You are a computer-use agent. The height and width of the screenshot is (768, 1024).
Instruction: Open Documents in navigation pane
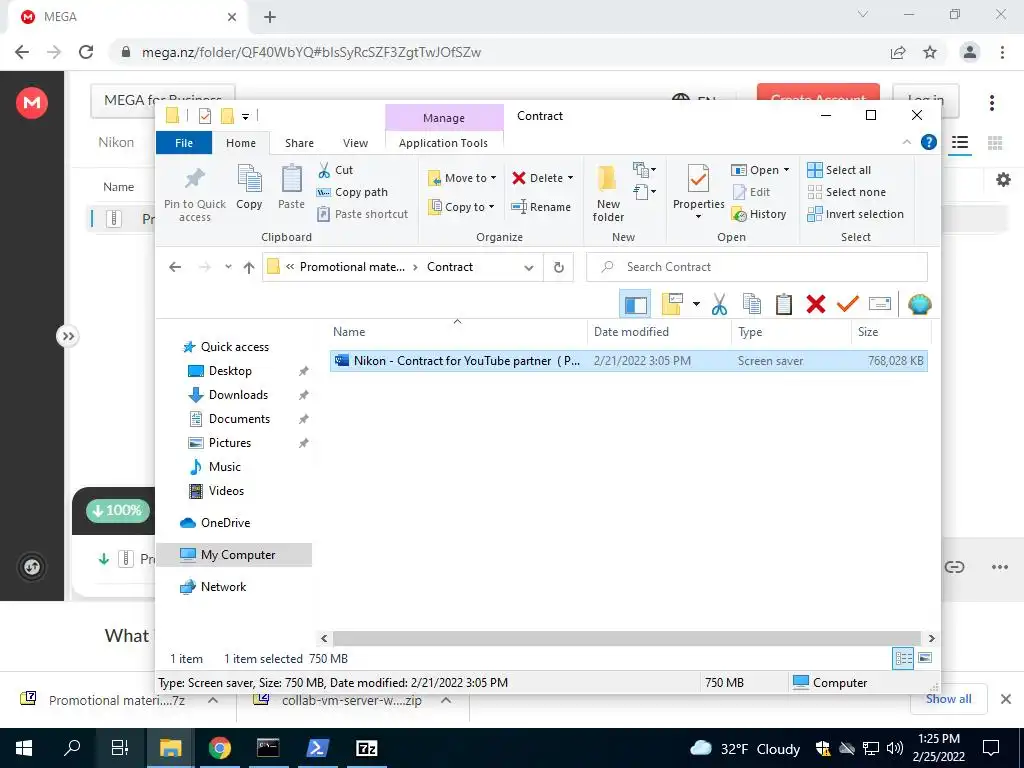(x=239, y=419)
